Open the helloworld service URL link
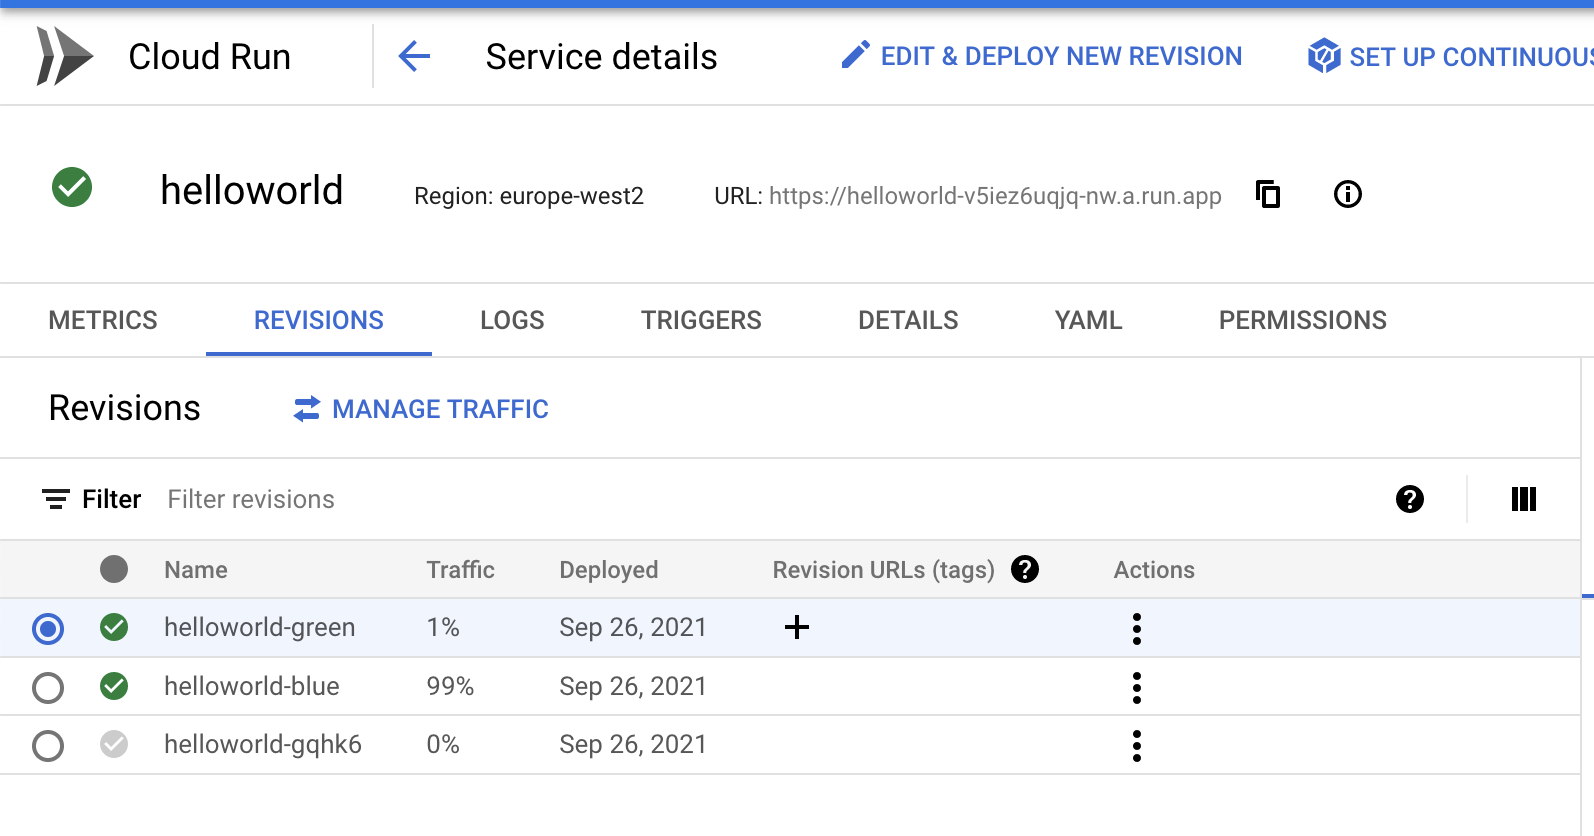This screenshot has height=836, width=1594. click(x=995, y=196)
